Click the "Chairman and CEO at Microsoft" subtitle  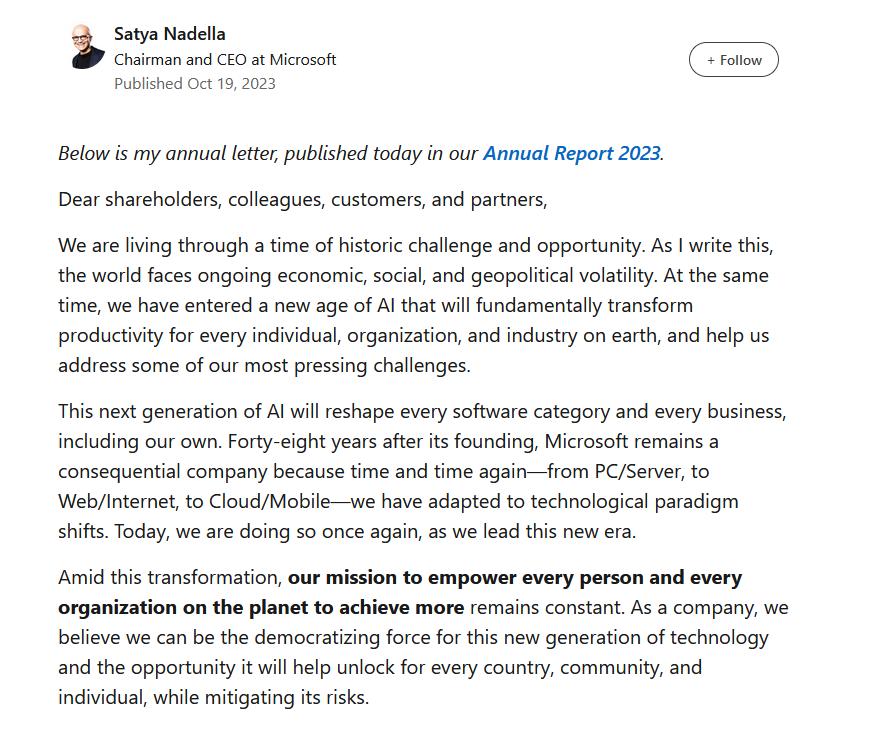[224, 59]
